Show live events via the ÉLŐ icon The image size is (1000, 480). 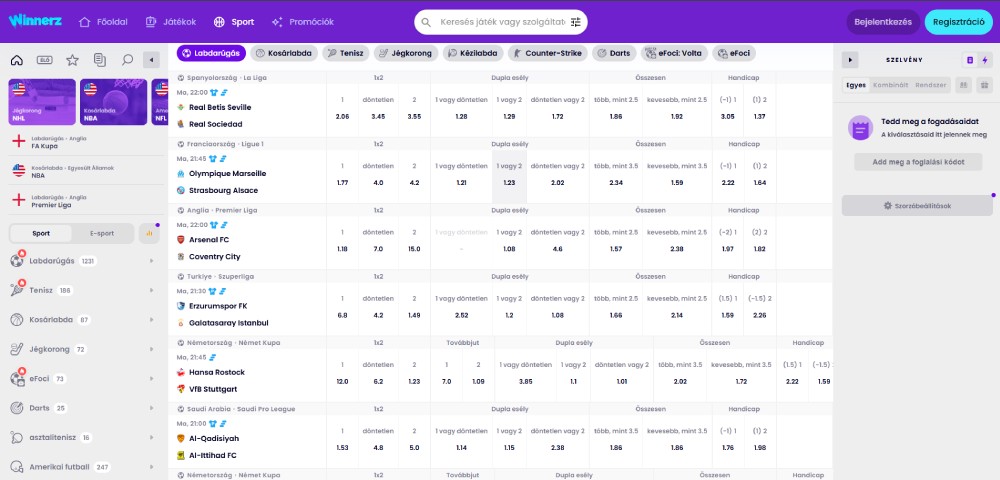[x=45, y=61]
